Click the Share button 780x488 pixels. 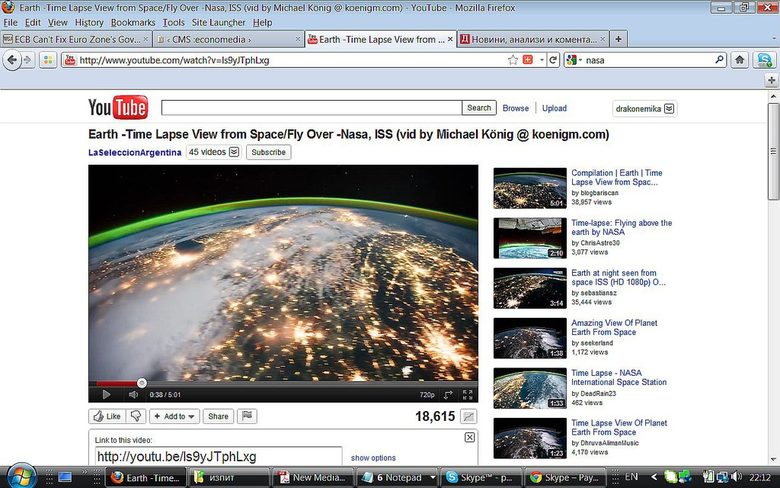218,416
